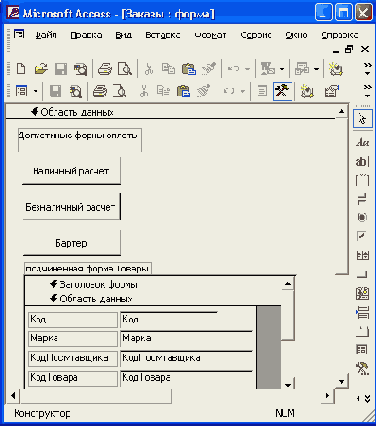Screen dimensions: 376x426
Task: Click the Paste clipboard icon in top toolbar row
Action: pos(189,69)
